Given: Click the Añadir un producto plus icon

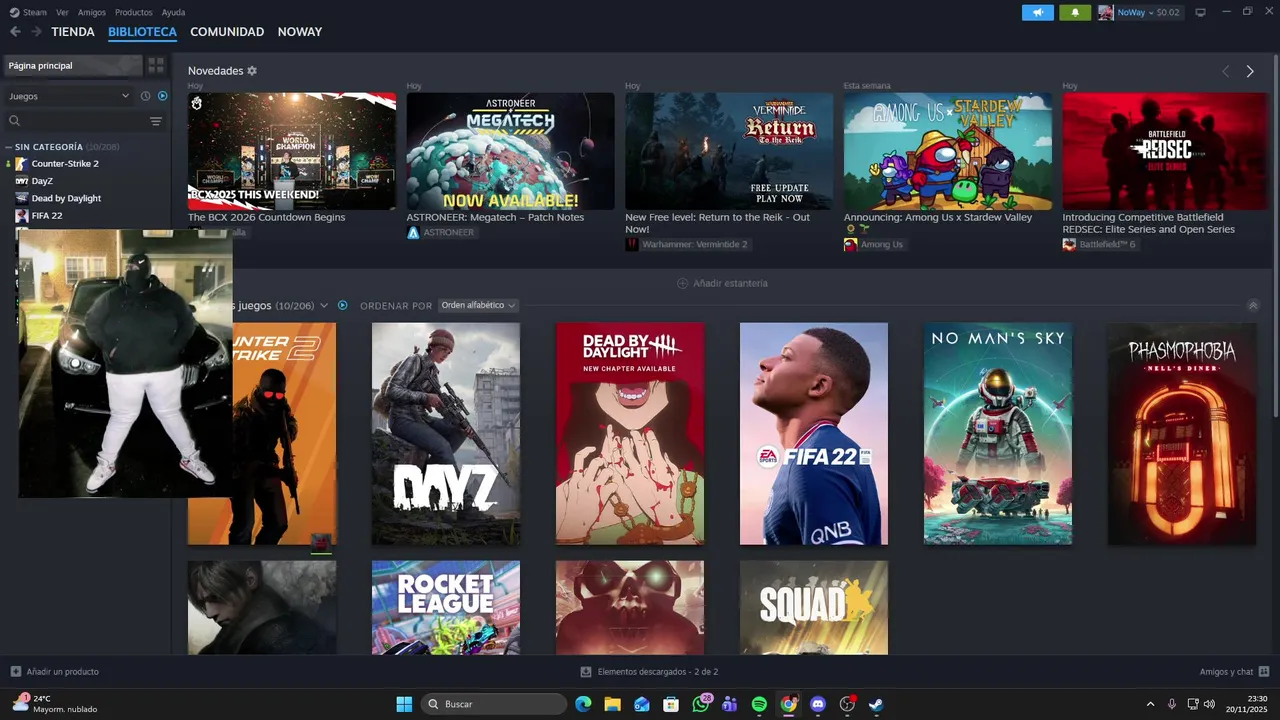Looking at the screenshot, I should pyautogui.click(x=15, y=672).
